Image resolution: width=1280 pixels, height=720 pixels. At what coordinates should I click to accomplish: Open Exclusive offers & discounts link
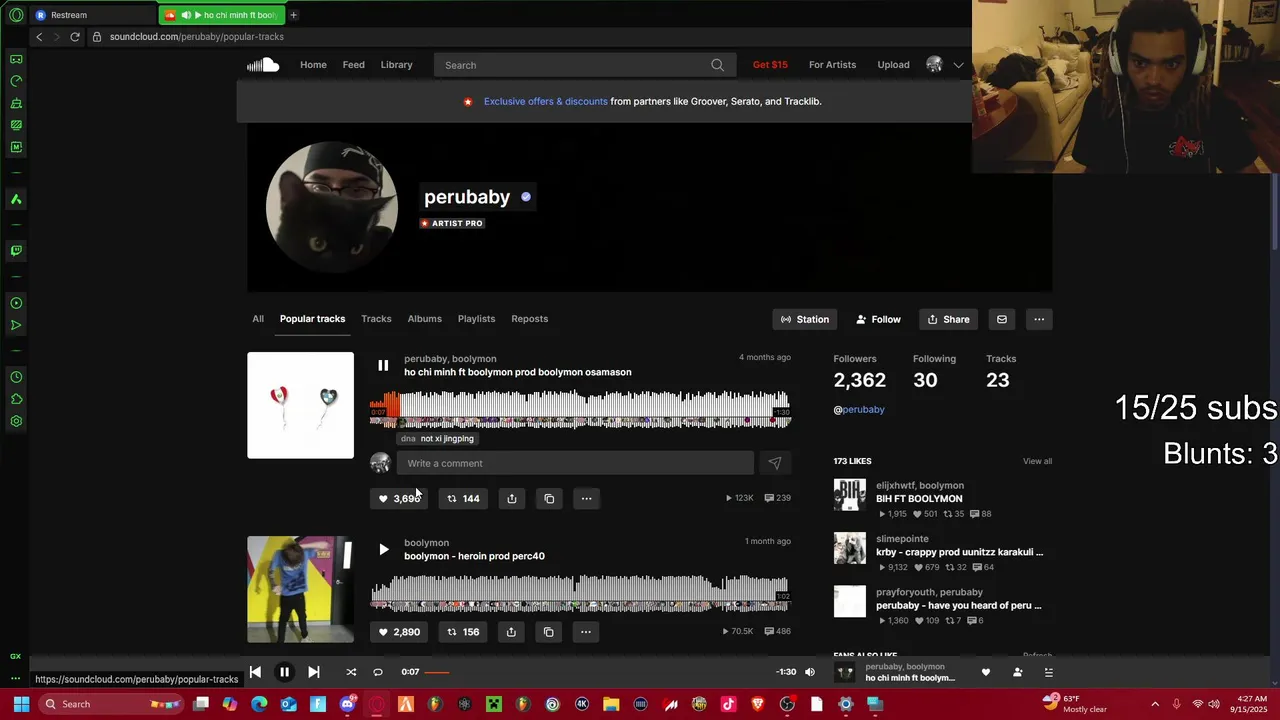click(x=545, y=101)
